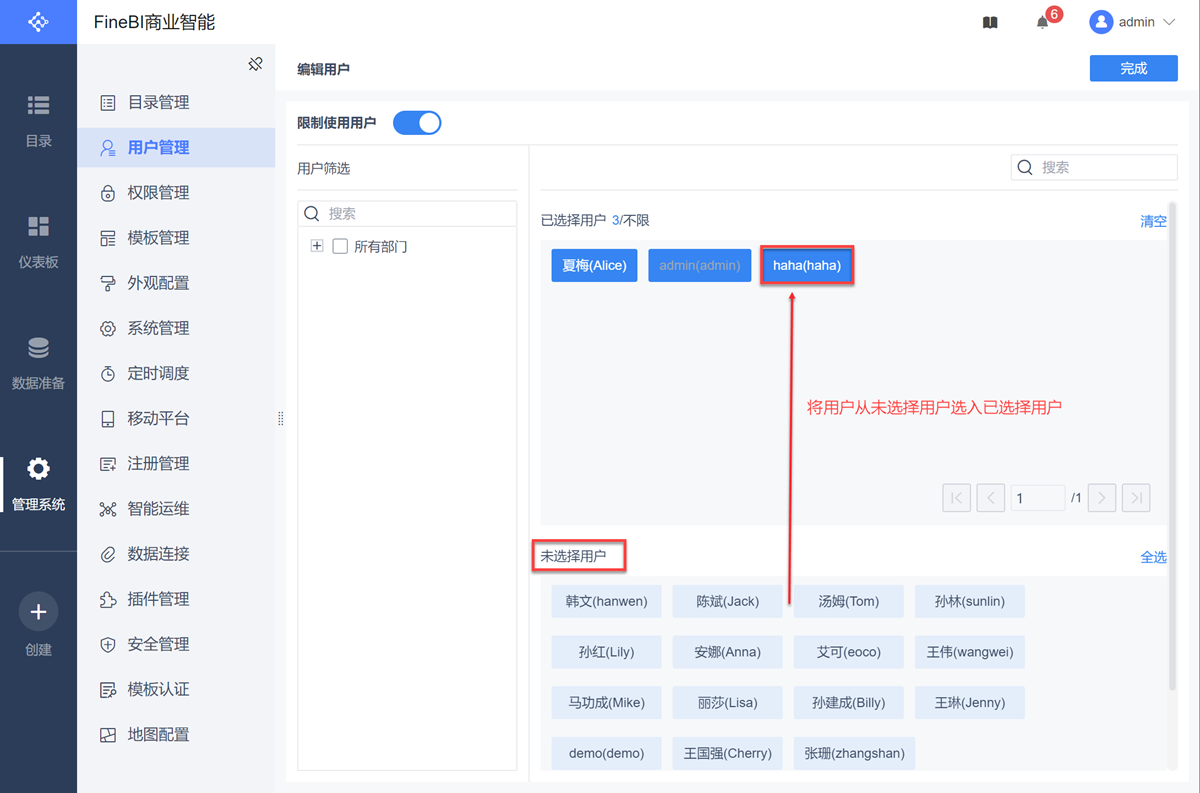Click the greyed admin(admin) user tag

[699, 266]
